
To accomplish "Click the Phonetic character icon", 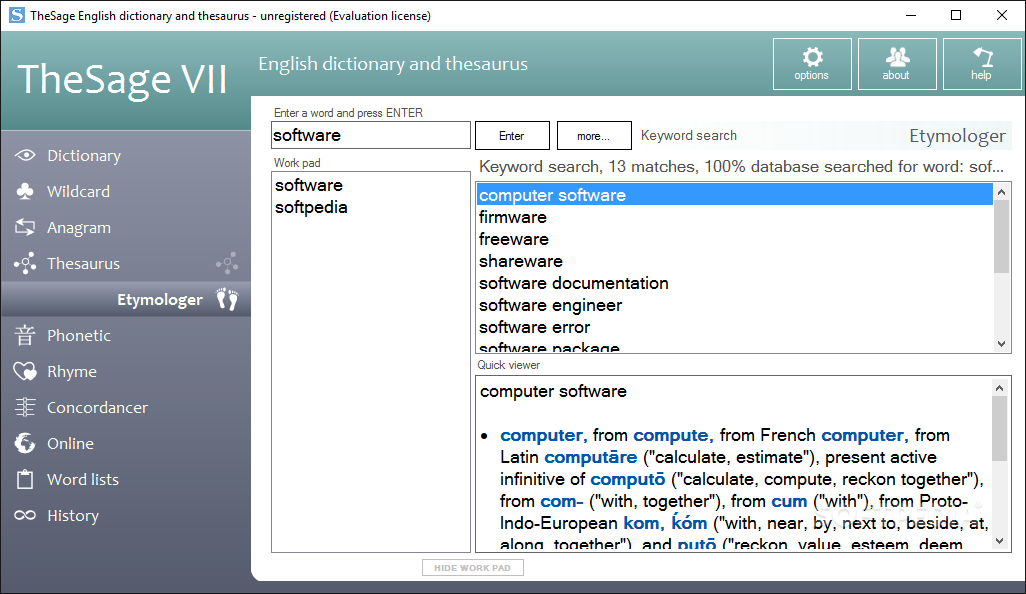I will [25, 335].
